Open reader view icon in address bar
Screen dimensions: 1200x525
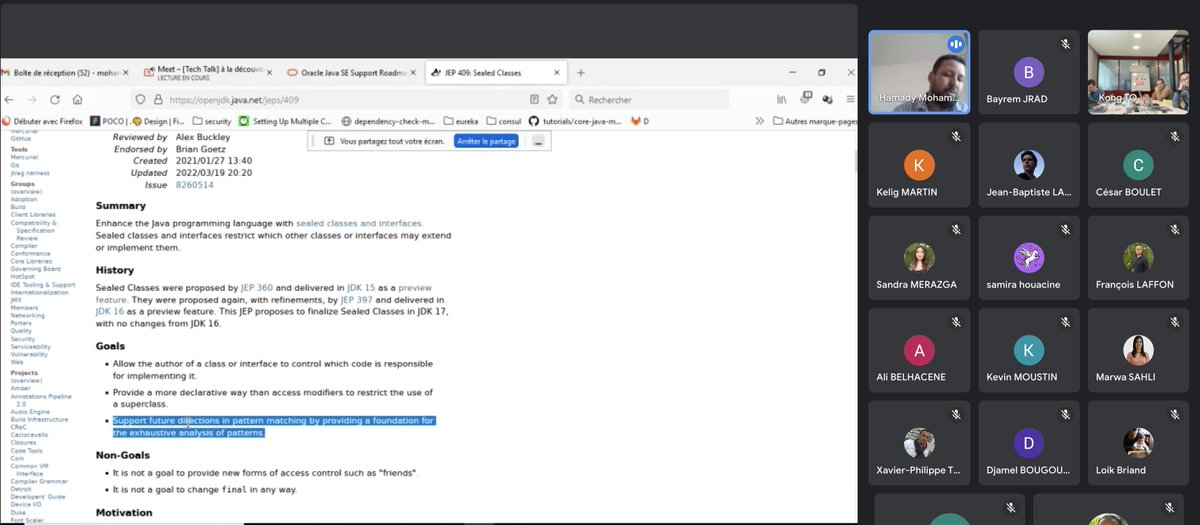pos(535,99)
